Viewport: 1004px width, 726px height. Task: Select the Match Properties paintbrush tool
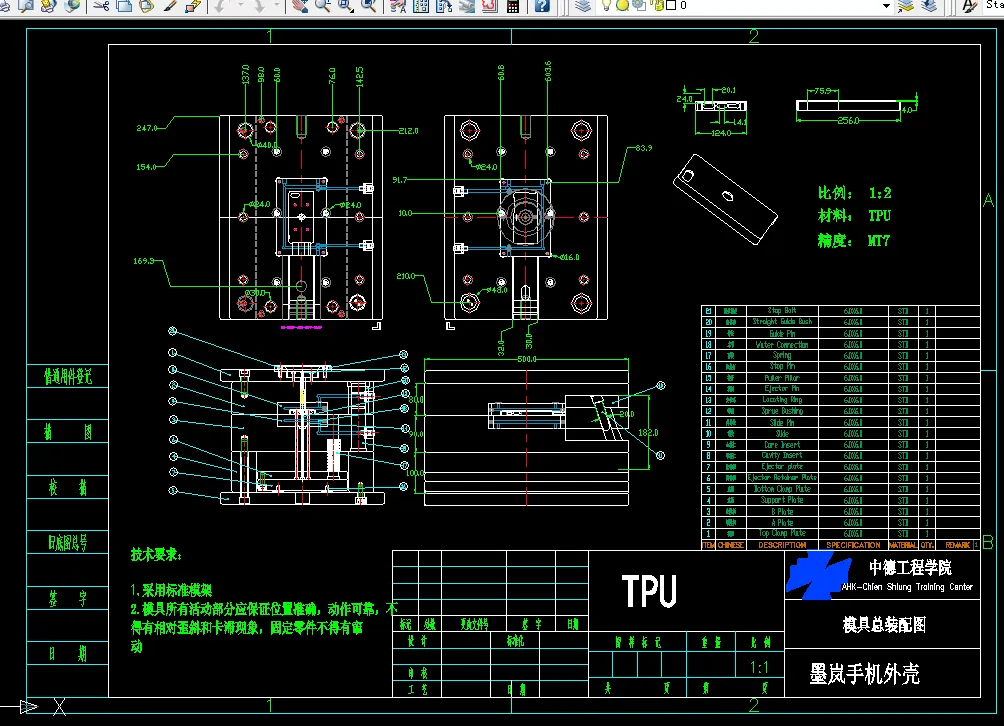pyautogui.click(x=170, y=6)
